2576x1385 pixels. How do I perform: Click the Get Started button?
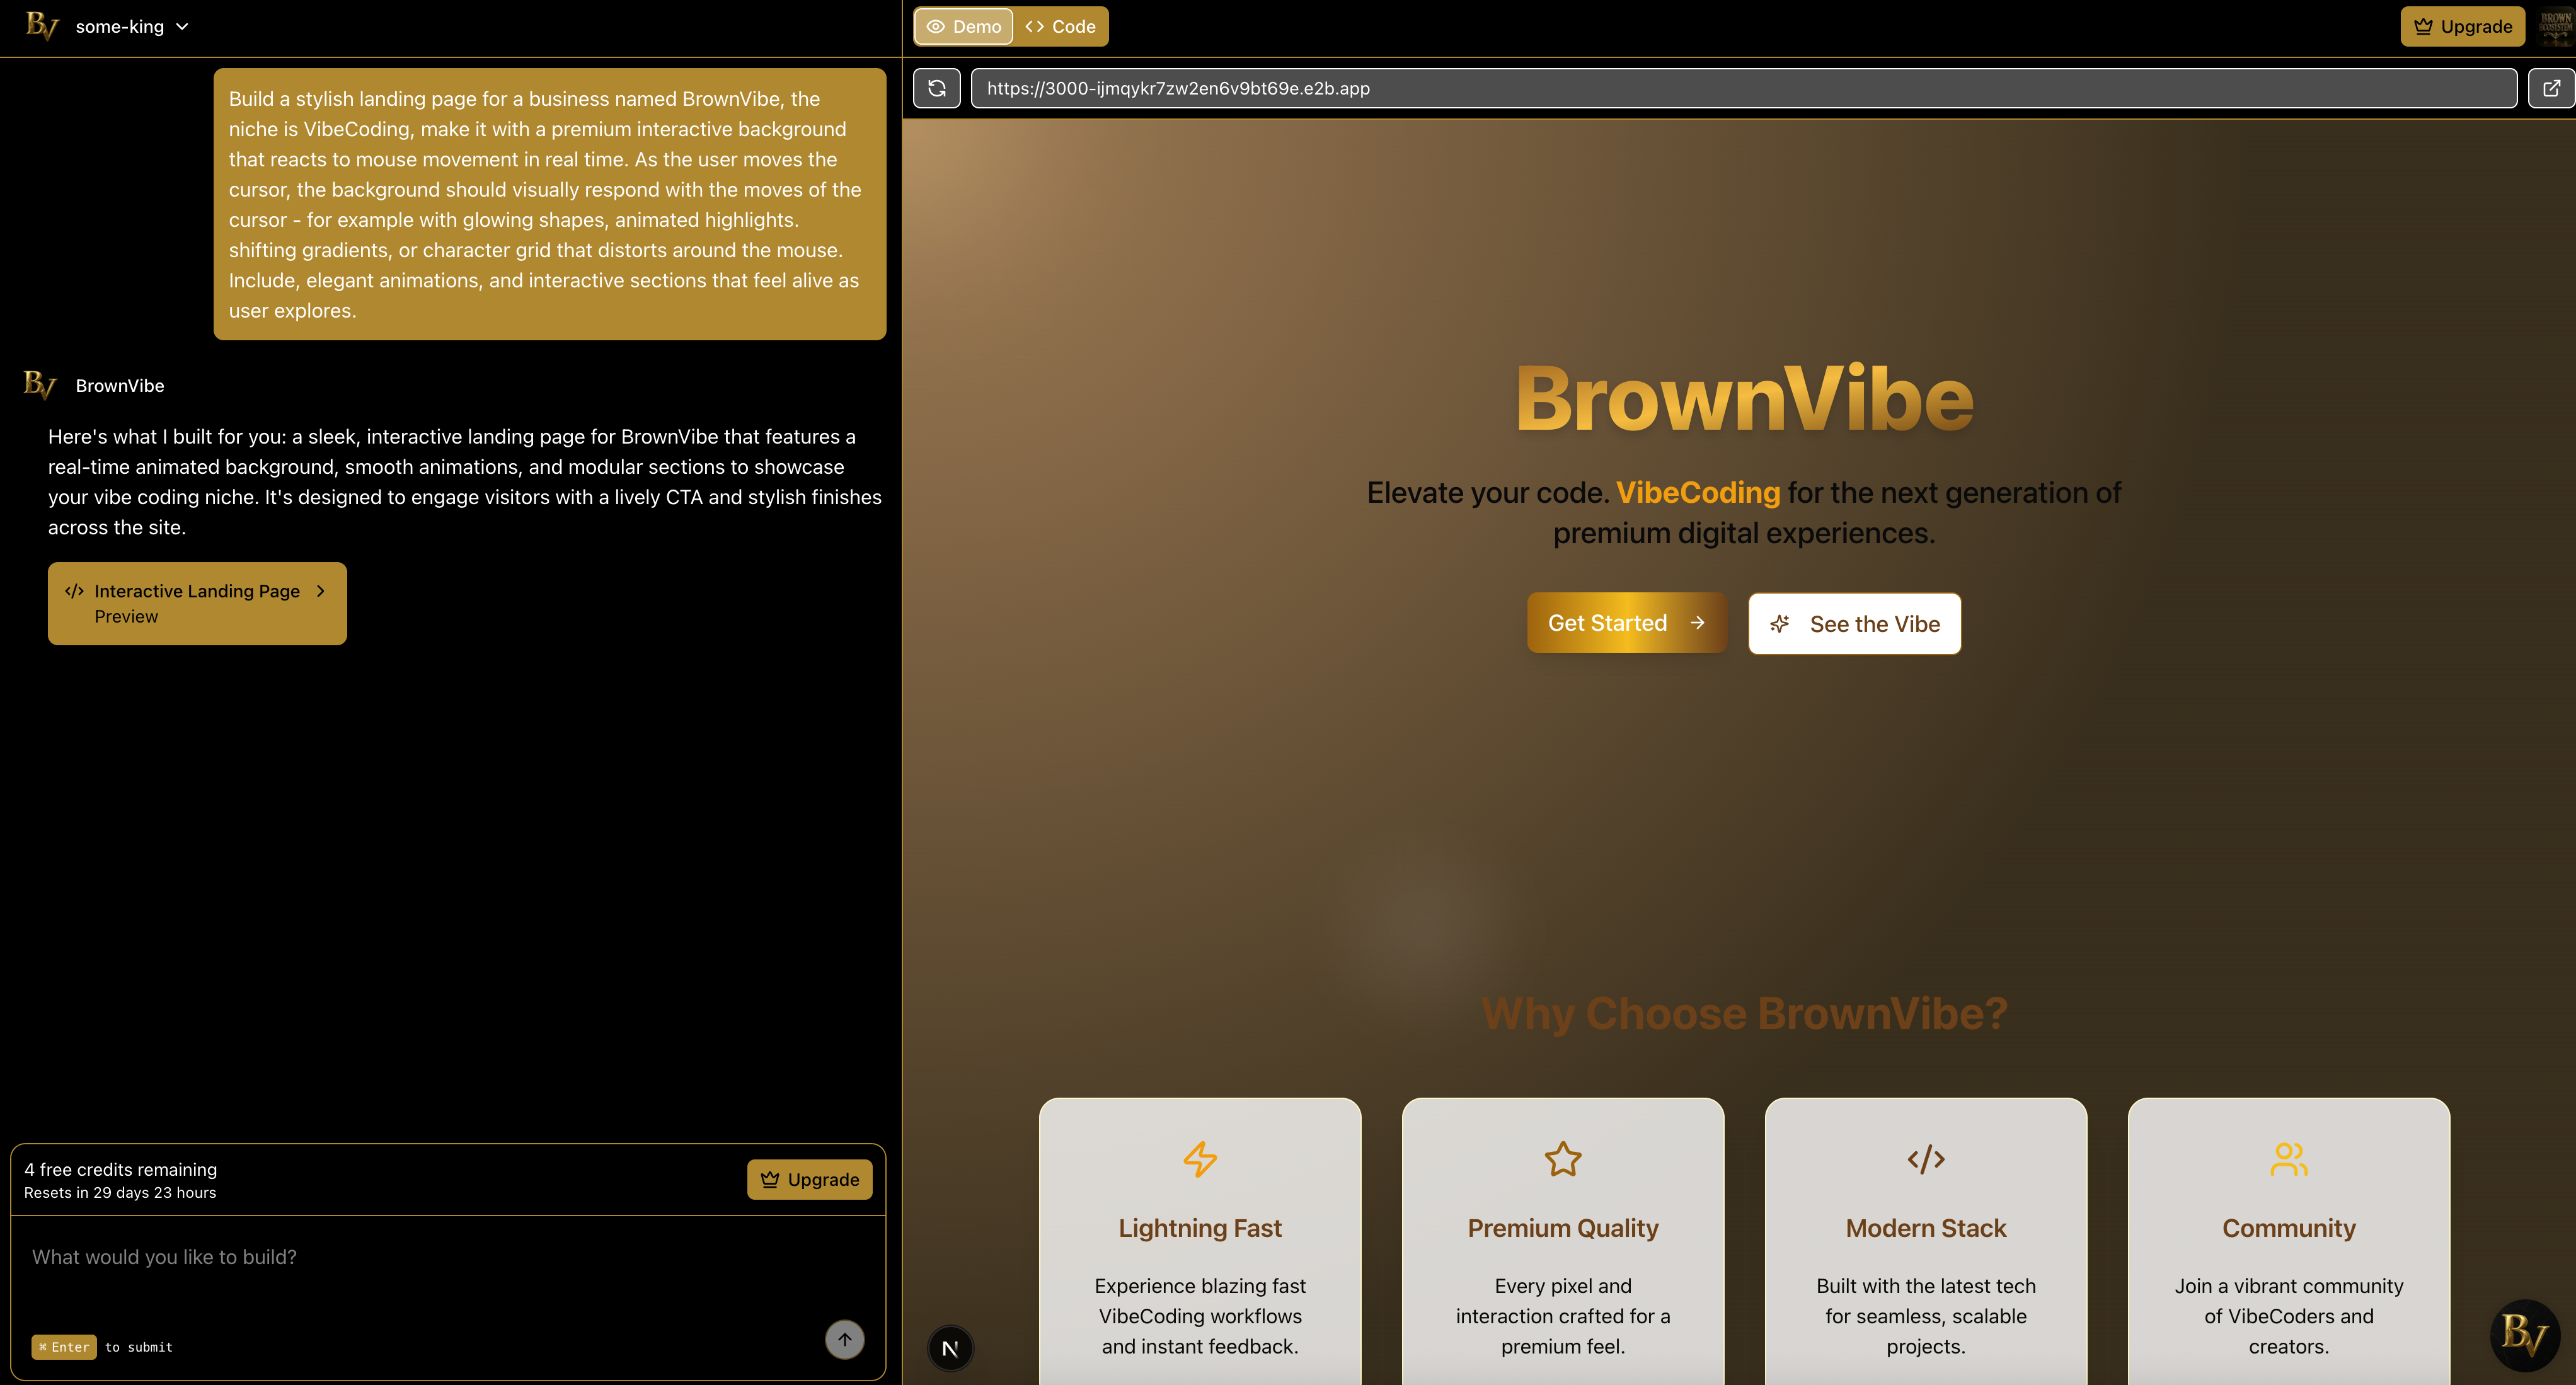1626,623
